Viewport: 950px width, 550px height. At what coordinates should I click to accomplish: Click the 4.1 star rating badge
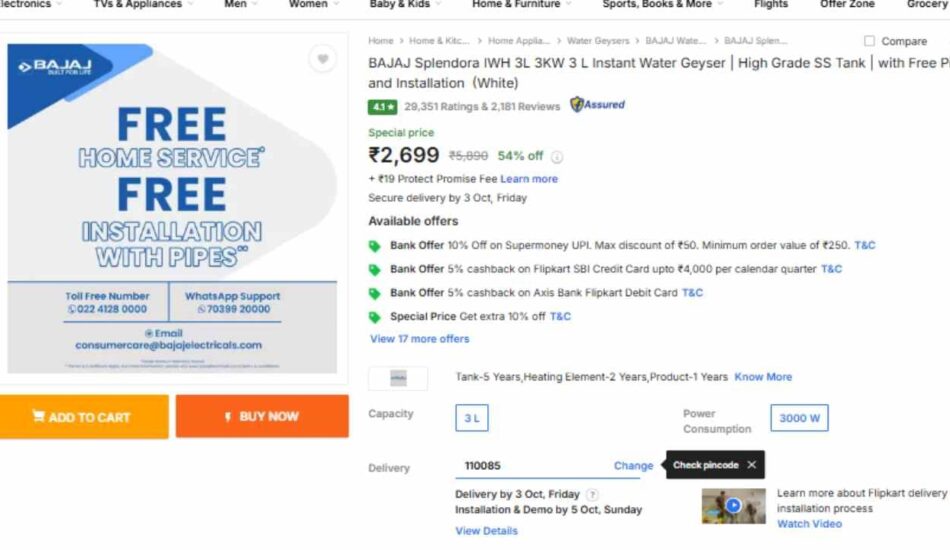click(x=382, y=106)
